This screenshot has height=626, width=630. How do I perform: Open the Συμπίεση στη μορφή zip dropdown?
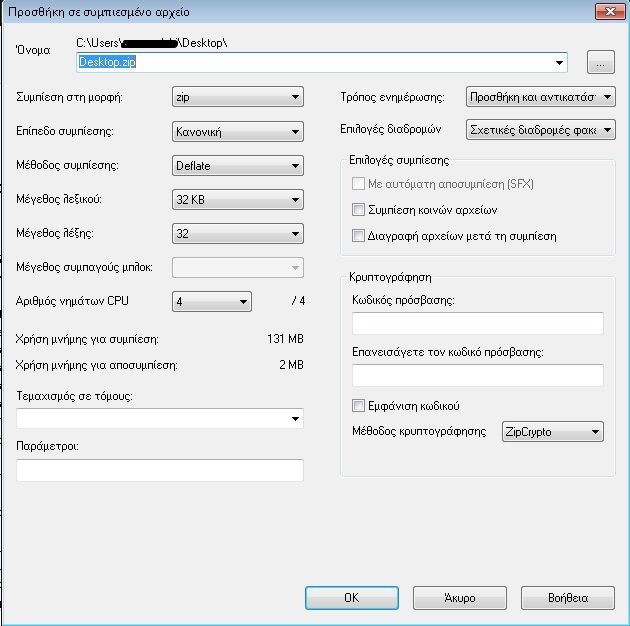[237, 97]
